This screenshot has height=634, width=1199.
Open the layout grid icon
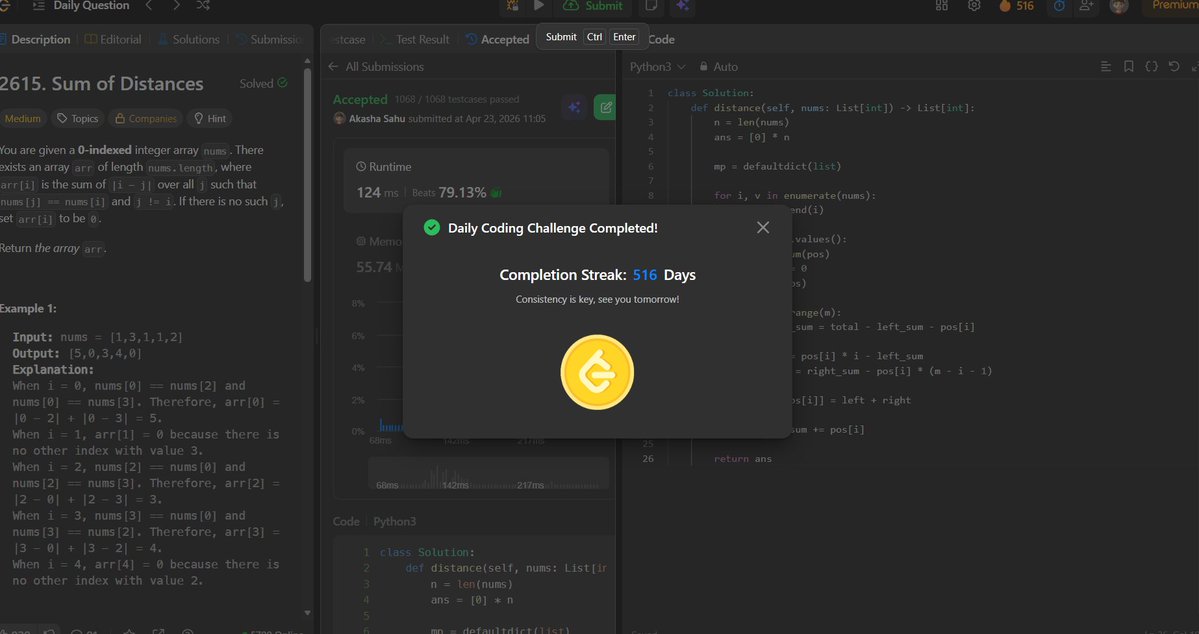pyautogui.click(x=942, y=6)
